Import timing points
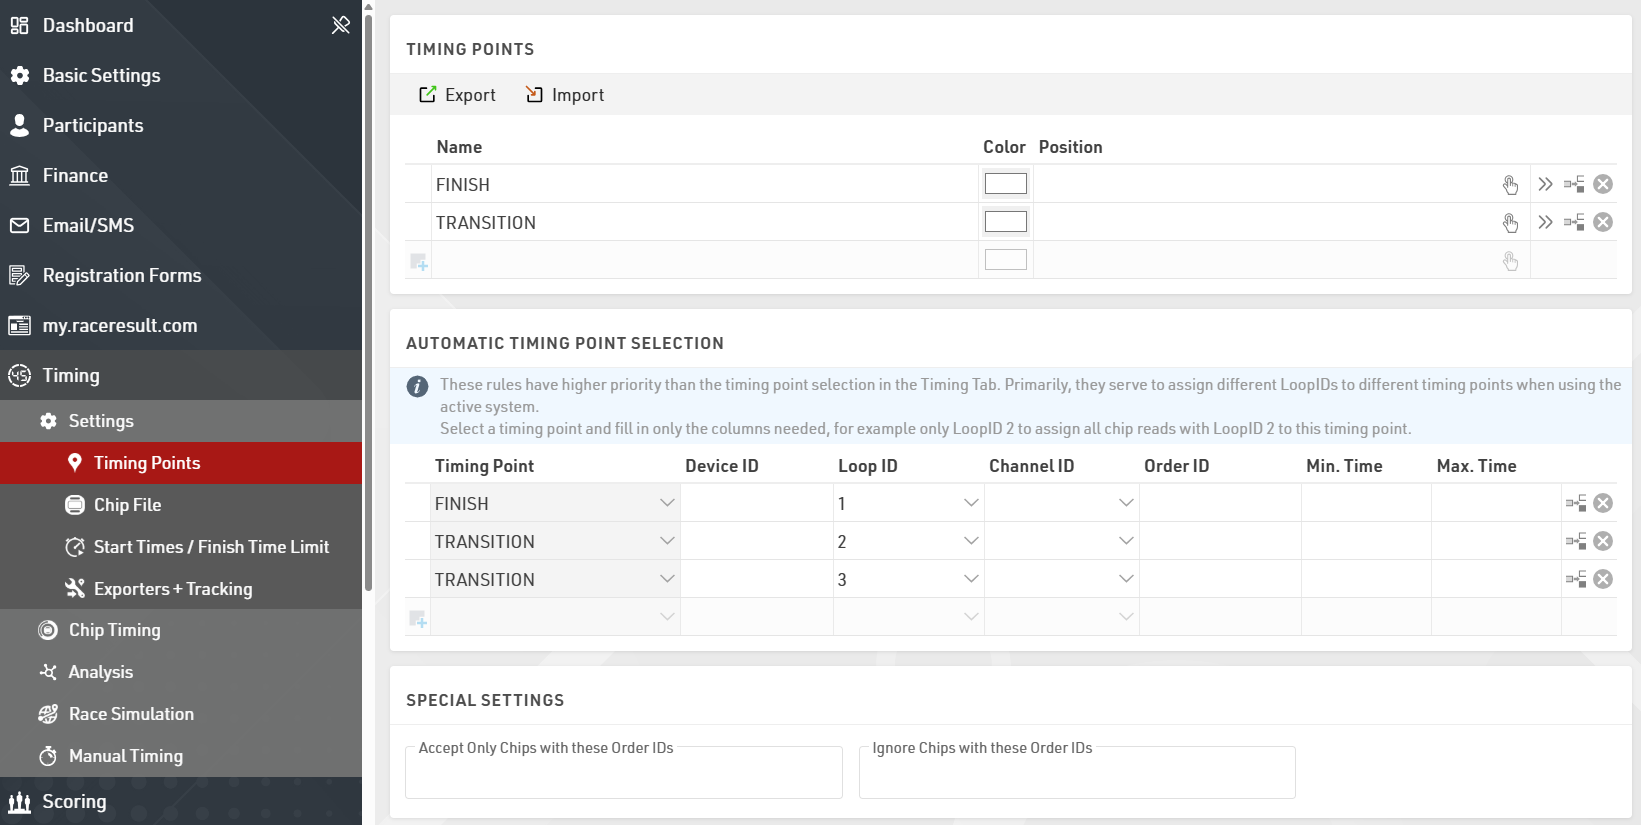Viewport: 1641px width, 825px height. point(565,95)
